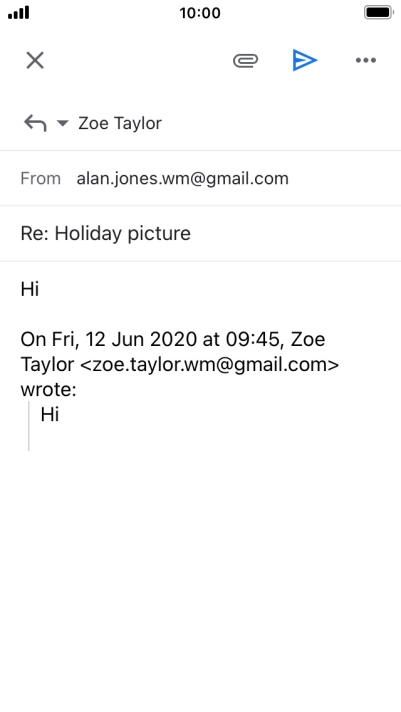The image size is (401, 712).
Task: Tap the 10:00 clock in status bar
Action: 200,13
